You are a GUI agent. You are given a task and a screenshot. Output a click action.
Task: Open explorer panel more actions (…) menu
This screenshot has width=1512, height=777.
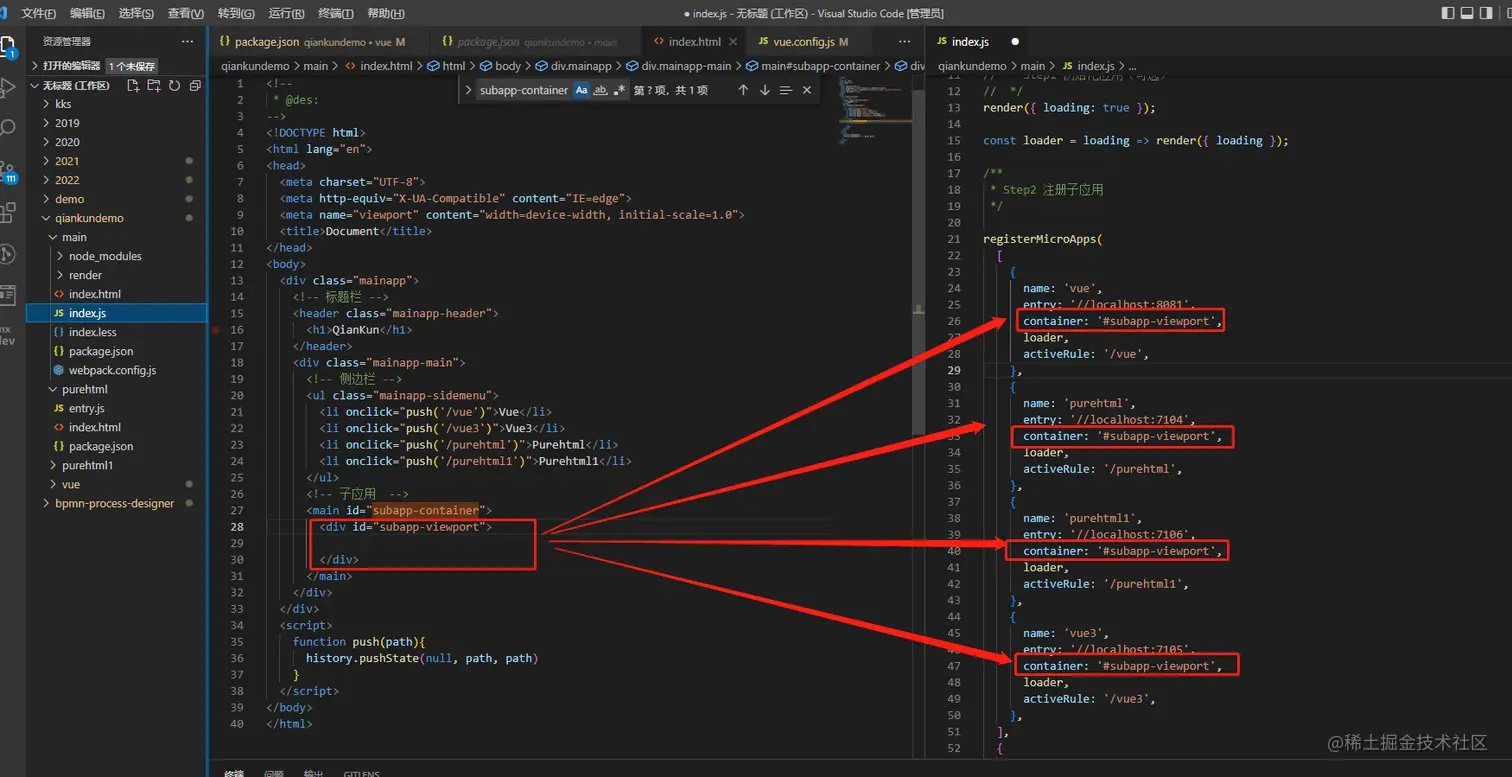pyautogui.click(x=187, y=41)
